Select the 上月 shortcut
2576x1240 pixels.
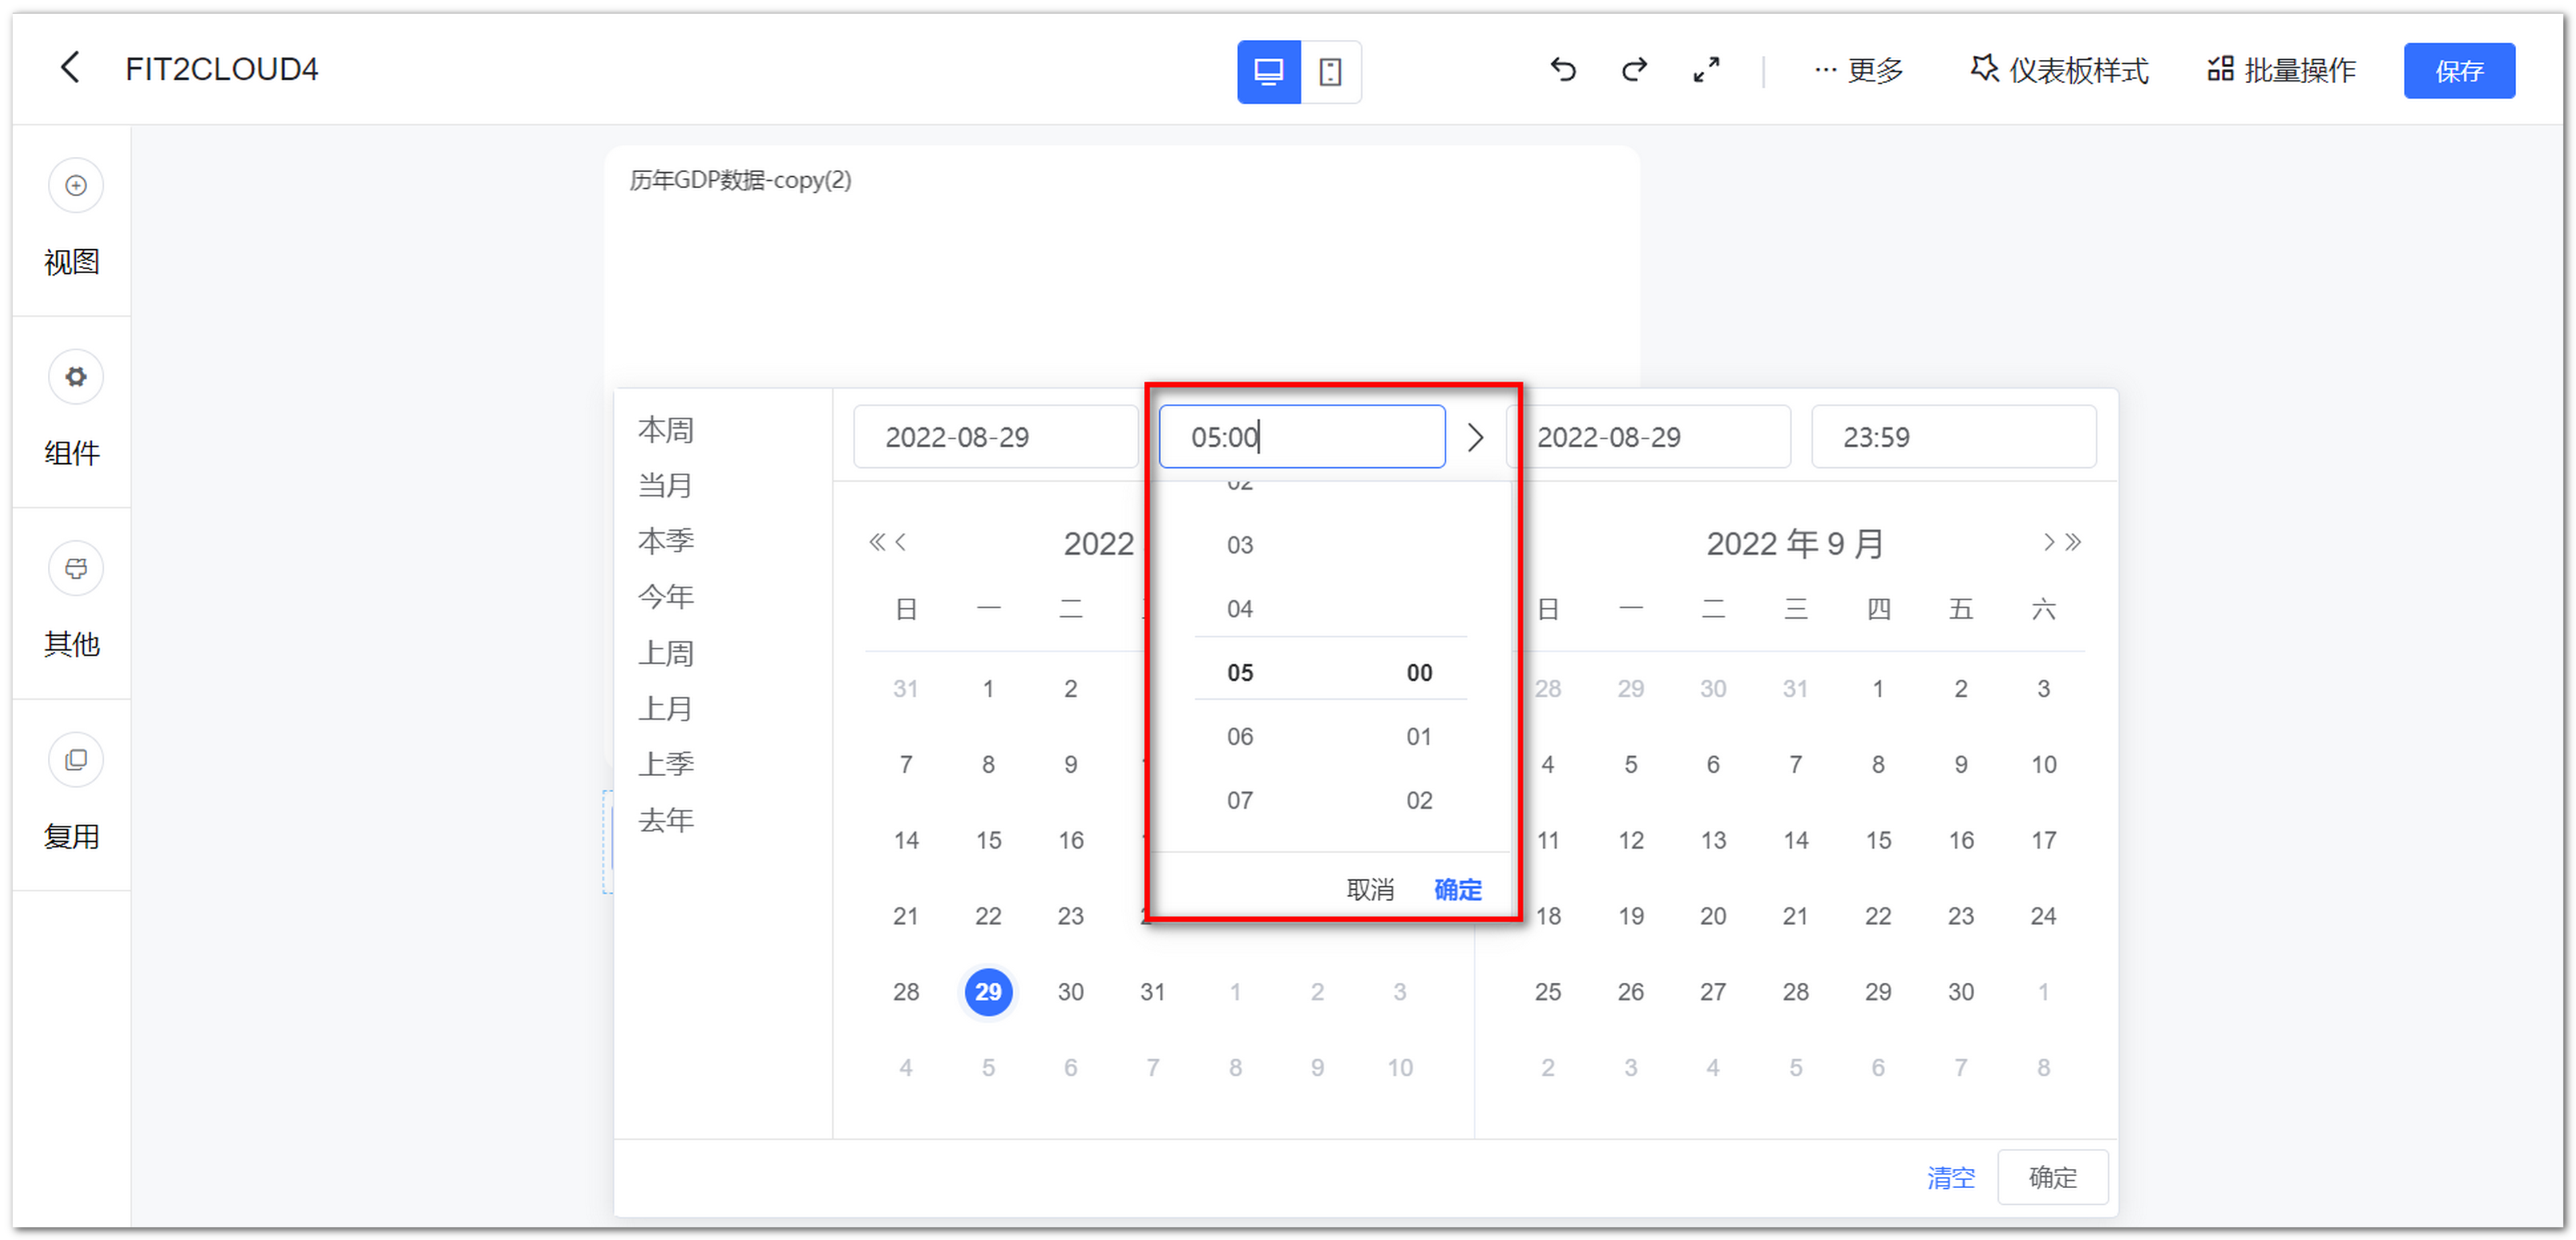point(666,709)
